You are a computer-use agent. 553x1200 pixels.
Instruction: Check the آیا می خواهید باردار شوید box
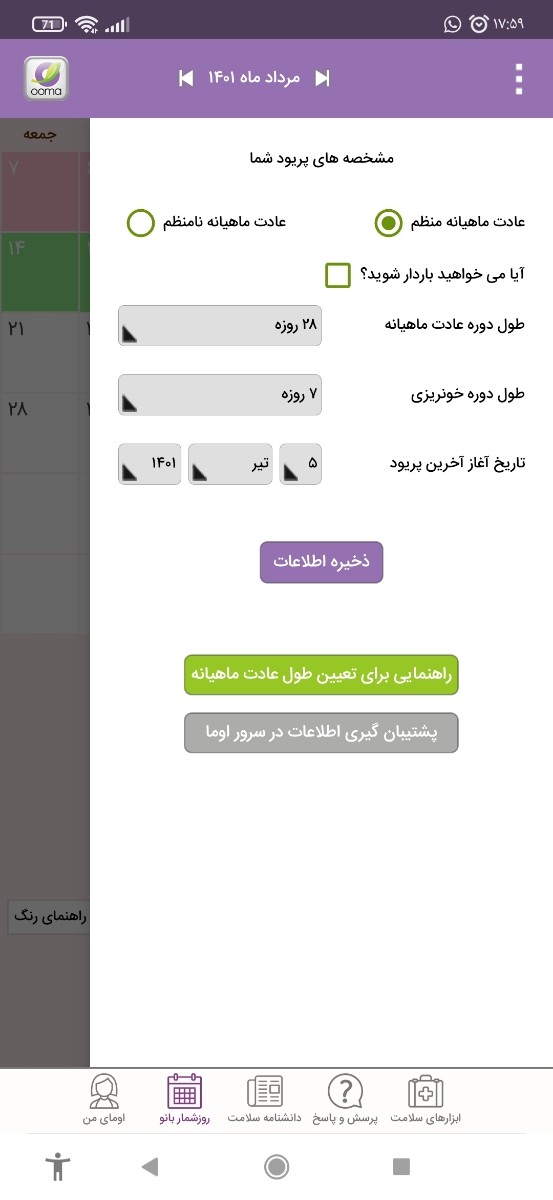pyautogui.click(x=339, y=275)
